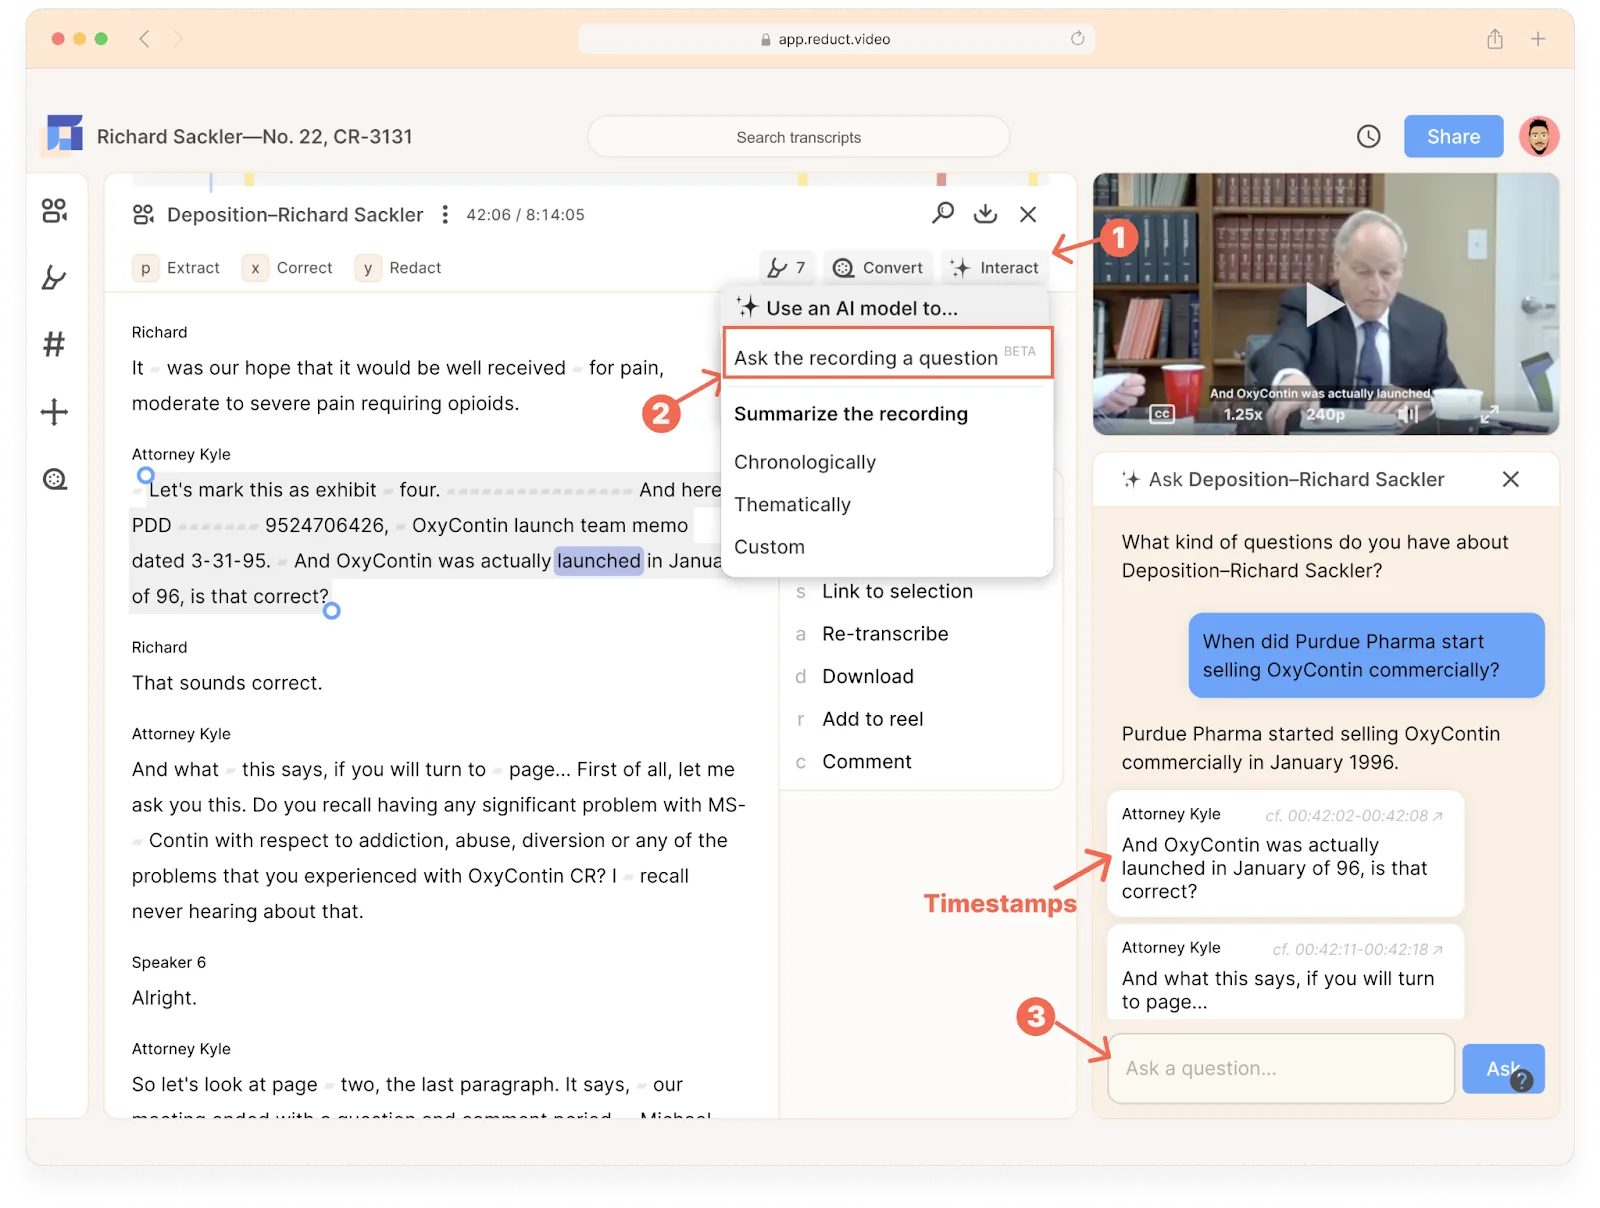The width and height of the screenshot is (1600, 1208).
Task: Click the Extract shortcut button
Action: click(176, 268)
